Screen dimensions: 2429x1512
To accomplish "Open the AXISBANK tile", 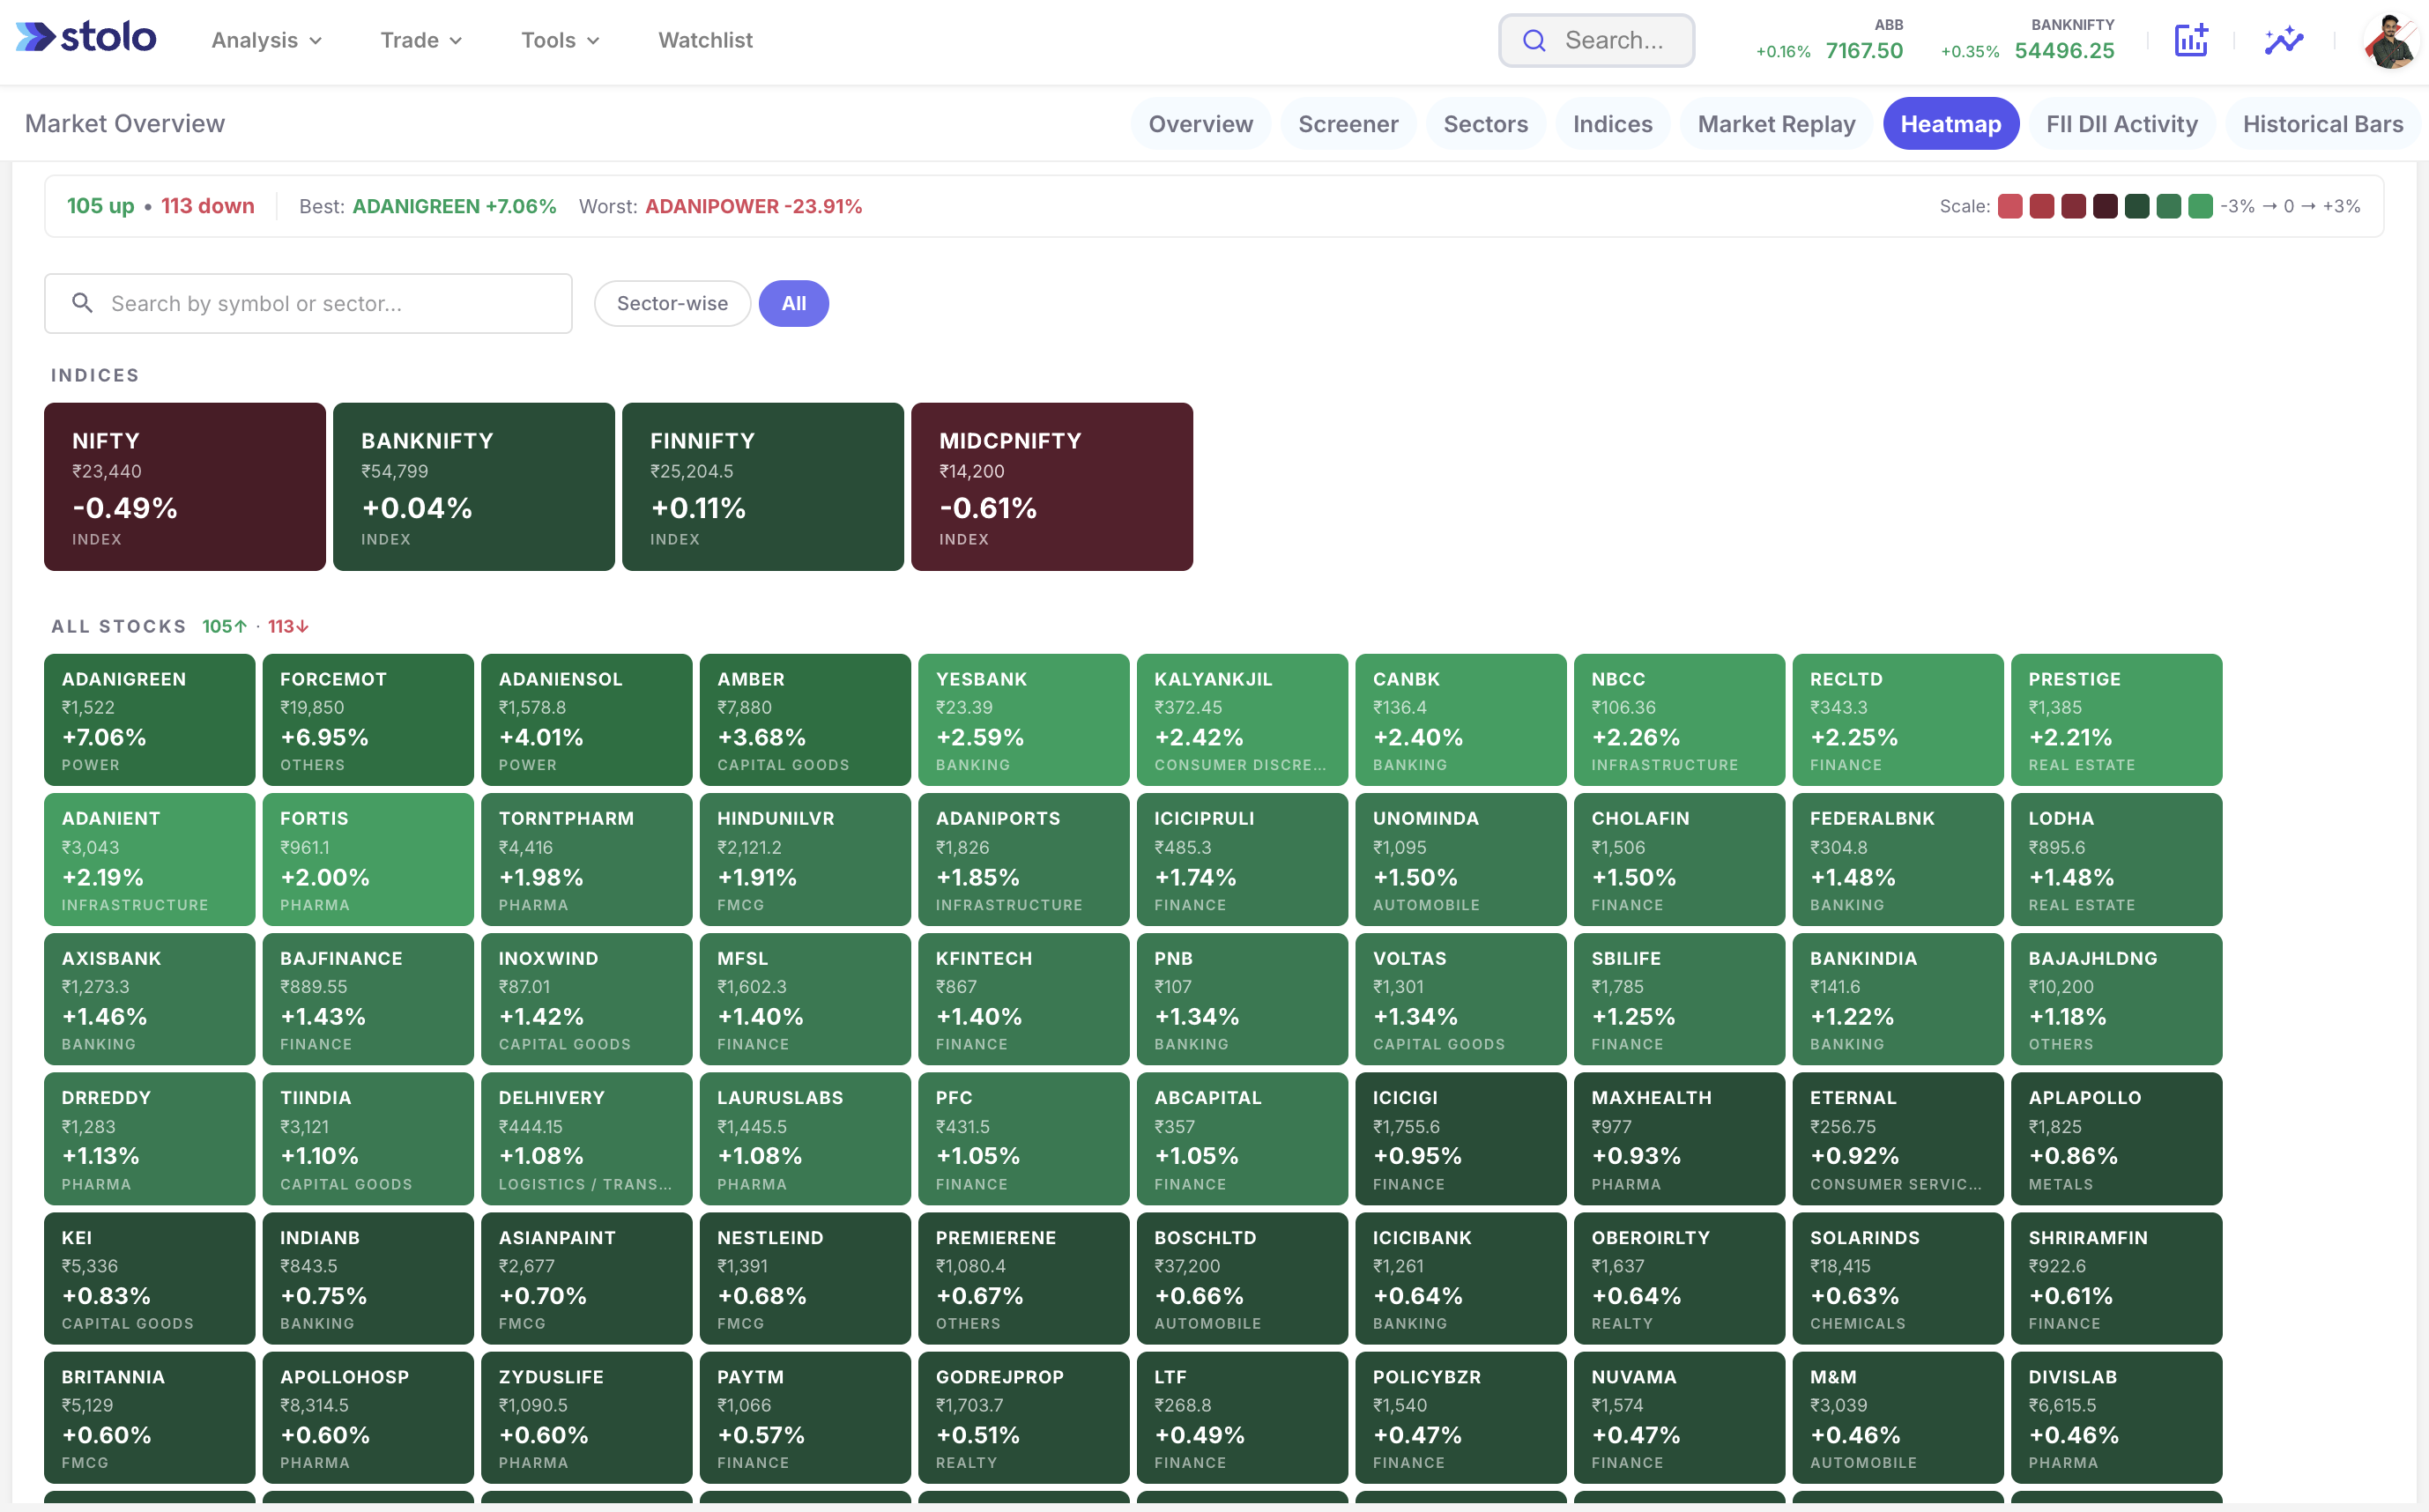I will (150, 999).
